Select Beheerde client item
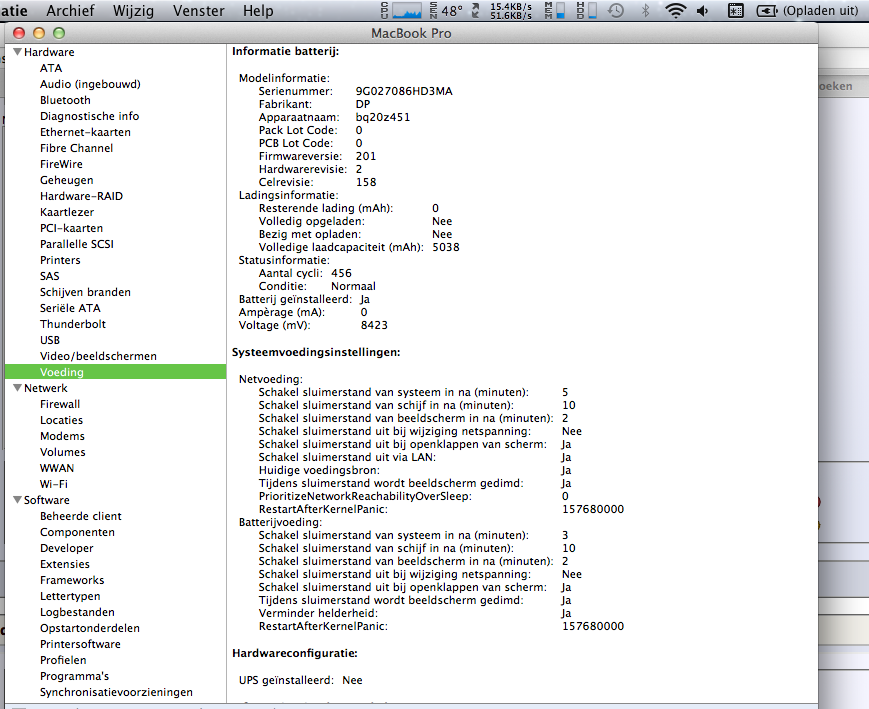 coord(80,516)
